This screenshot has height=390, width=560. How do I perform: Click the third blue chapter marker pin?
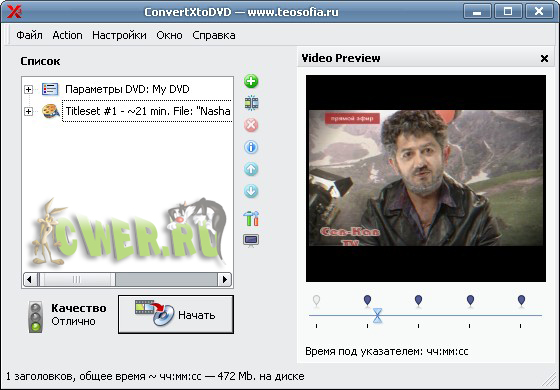coord(470,300)
